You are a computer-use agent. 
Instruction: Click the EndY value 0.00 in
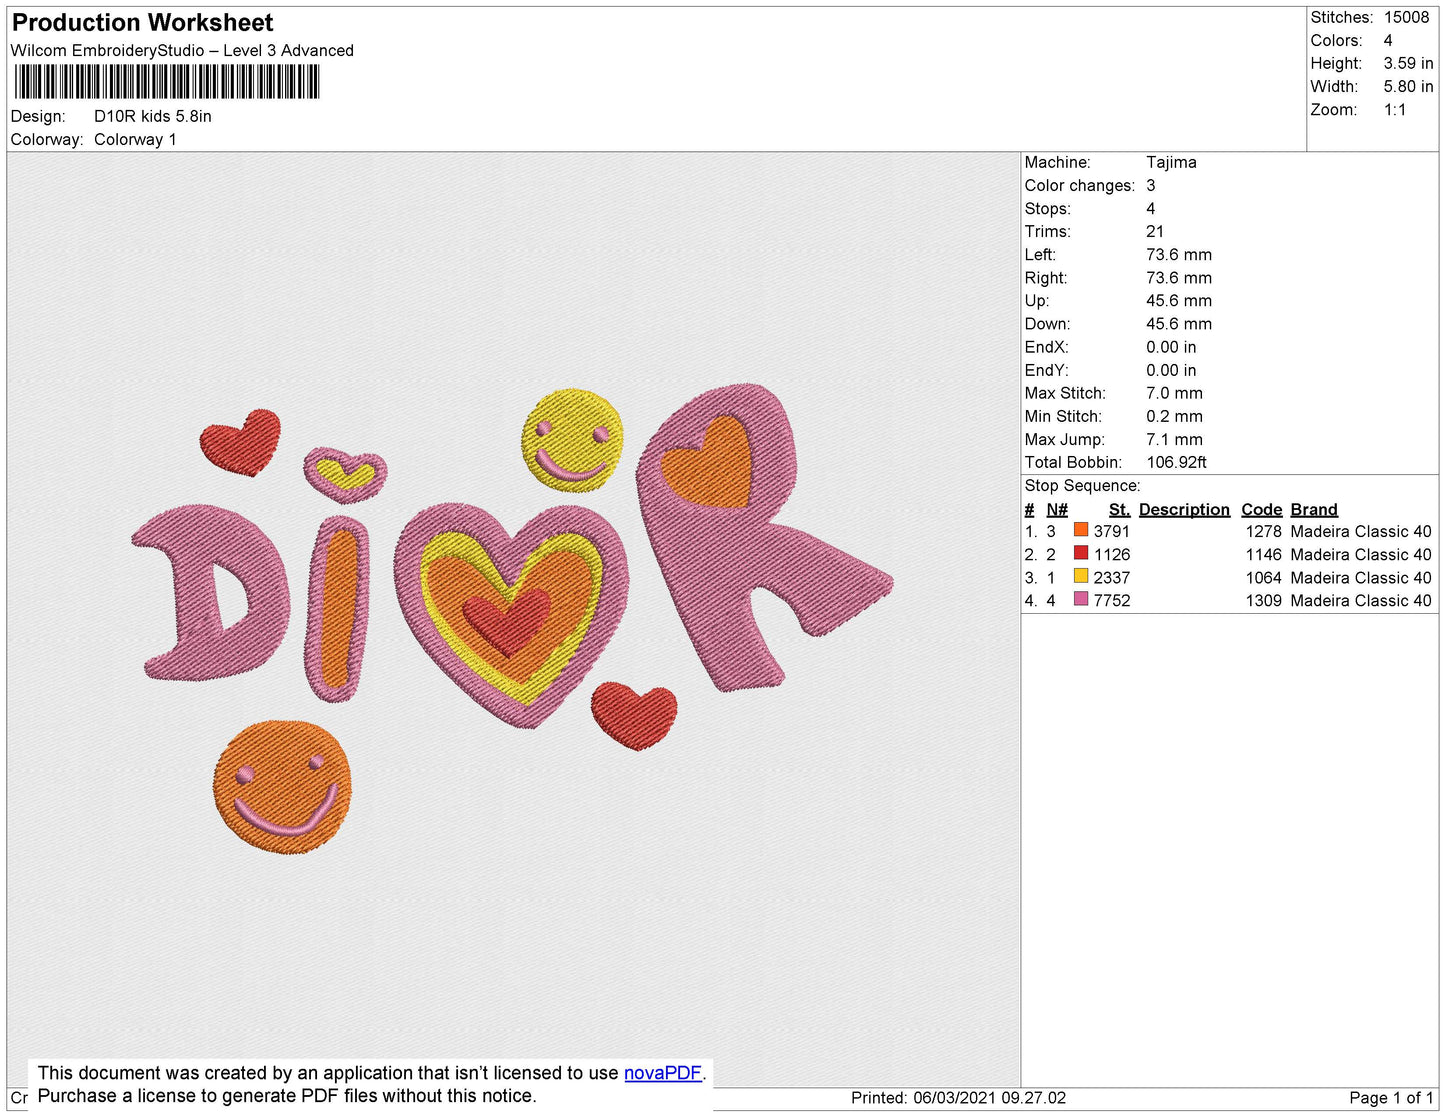coord(1171,371)
